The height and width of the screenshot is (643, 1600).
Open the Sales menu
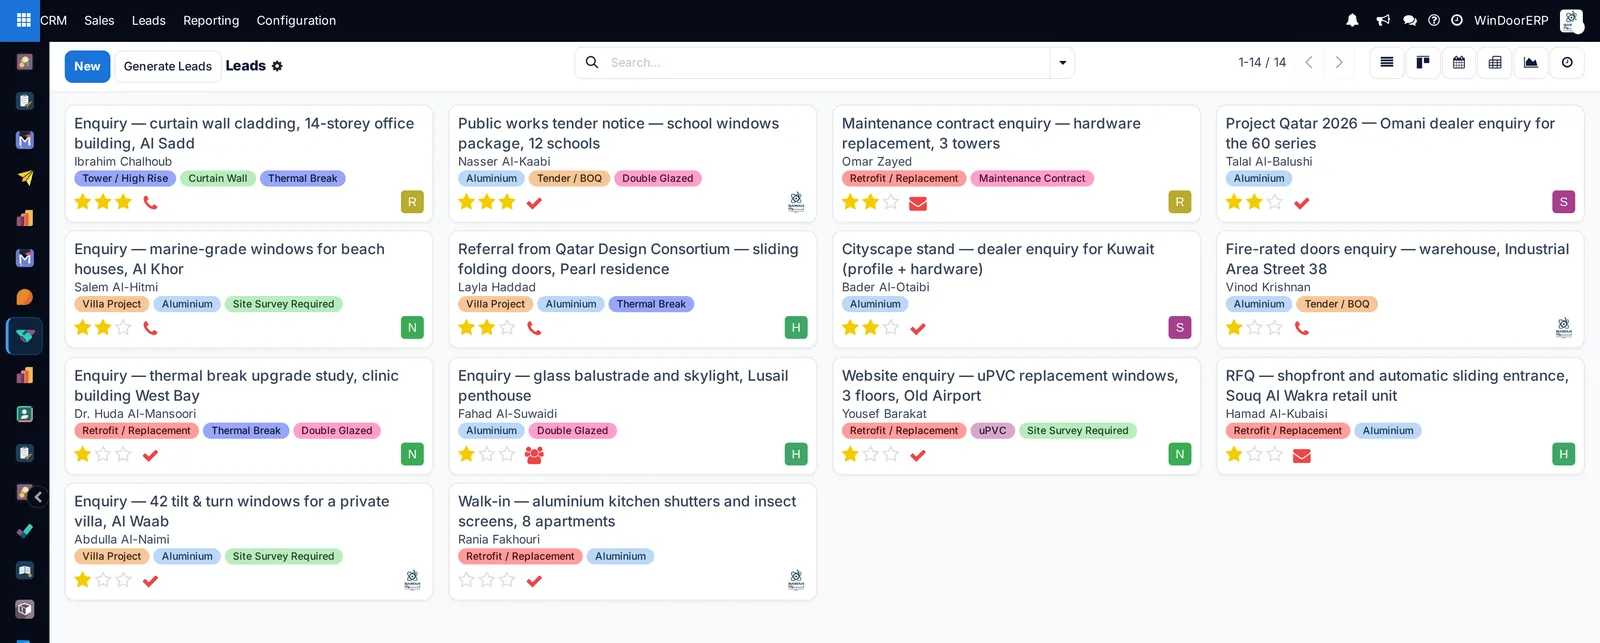99,20
